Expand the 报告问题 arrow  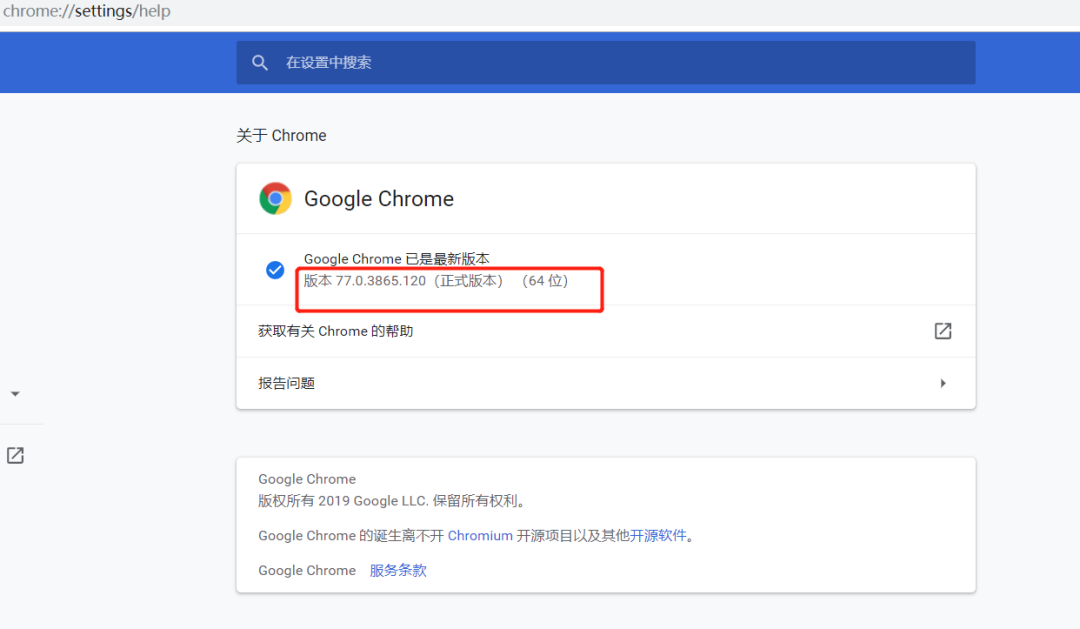point(943,383)
